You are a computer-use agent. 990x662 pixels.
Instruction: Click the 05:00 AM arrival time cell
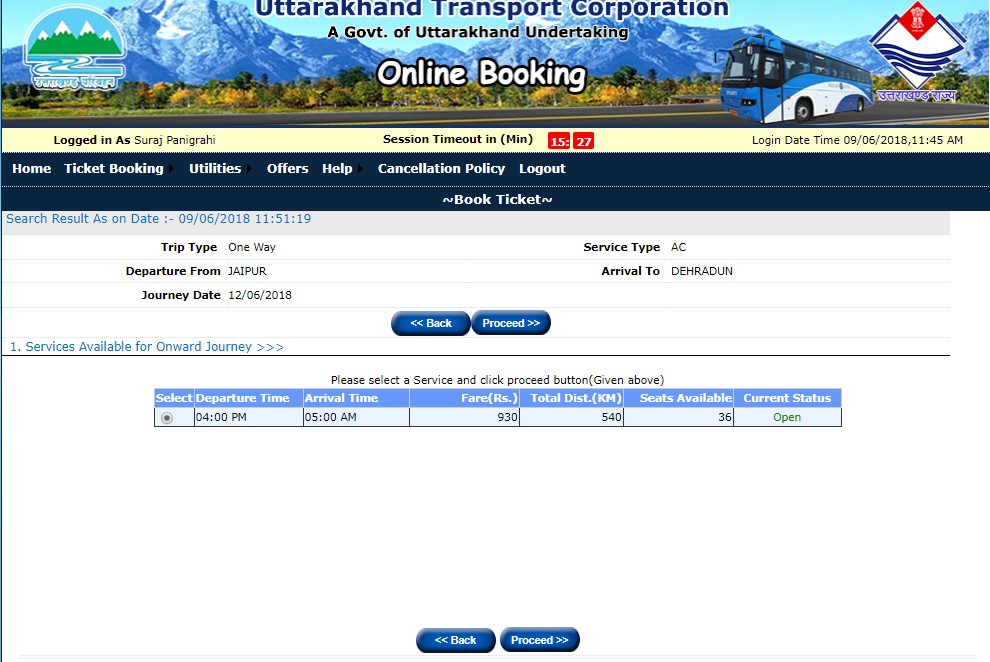point(356,417)
